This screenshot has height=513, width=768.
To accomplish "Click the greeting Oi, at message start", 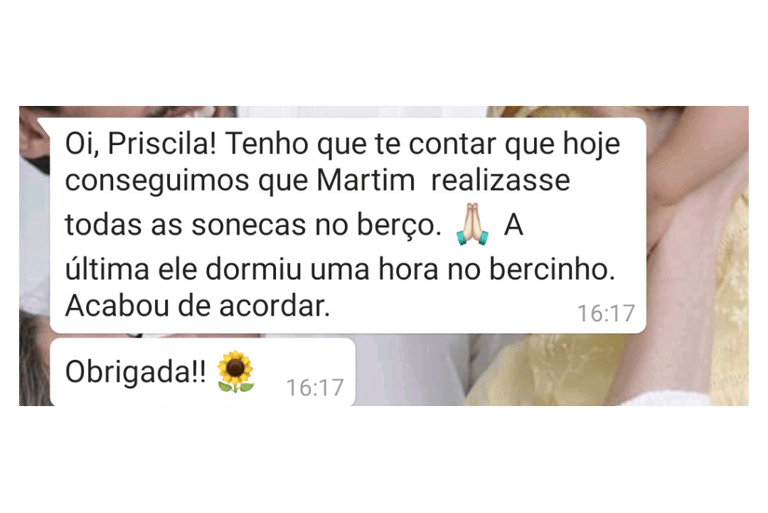I will pyautogui.click(x=83, y=144).
